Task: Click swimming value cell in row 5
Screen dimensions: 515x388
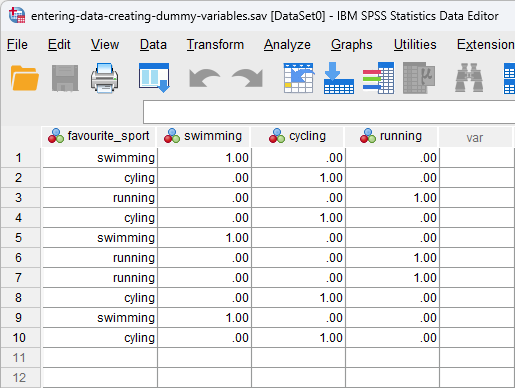Action: tap(204, 238)
